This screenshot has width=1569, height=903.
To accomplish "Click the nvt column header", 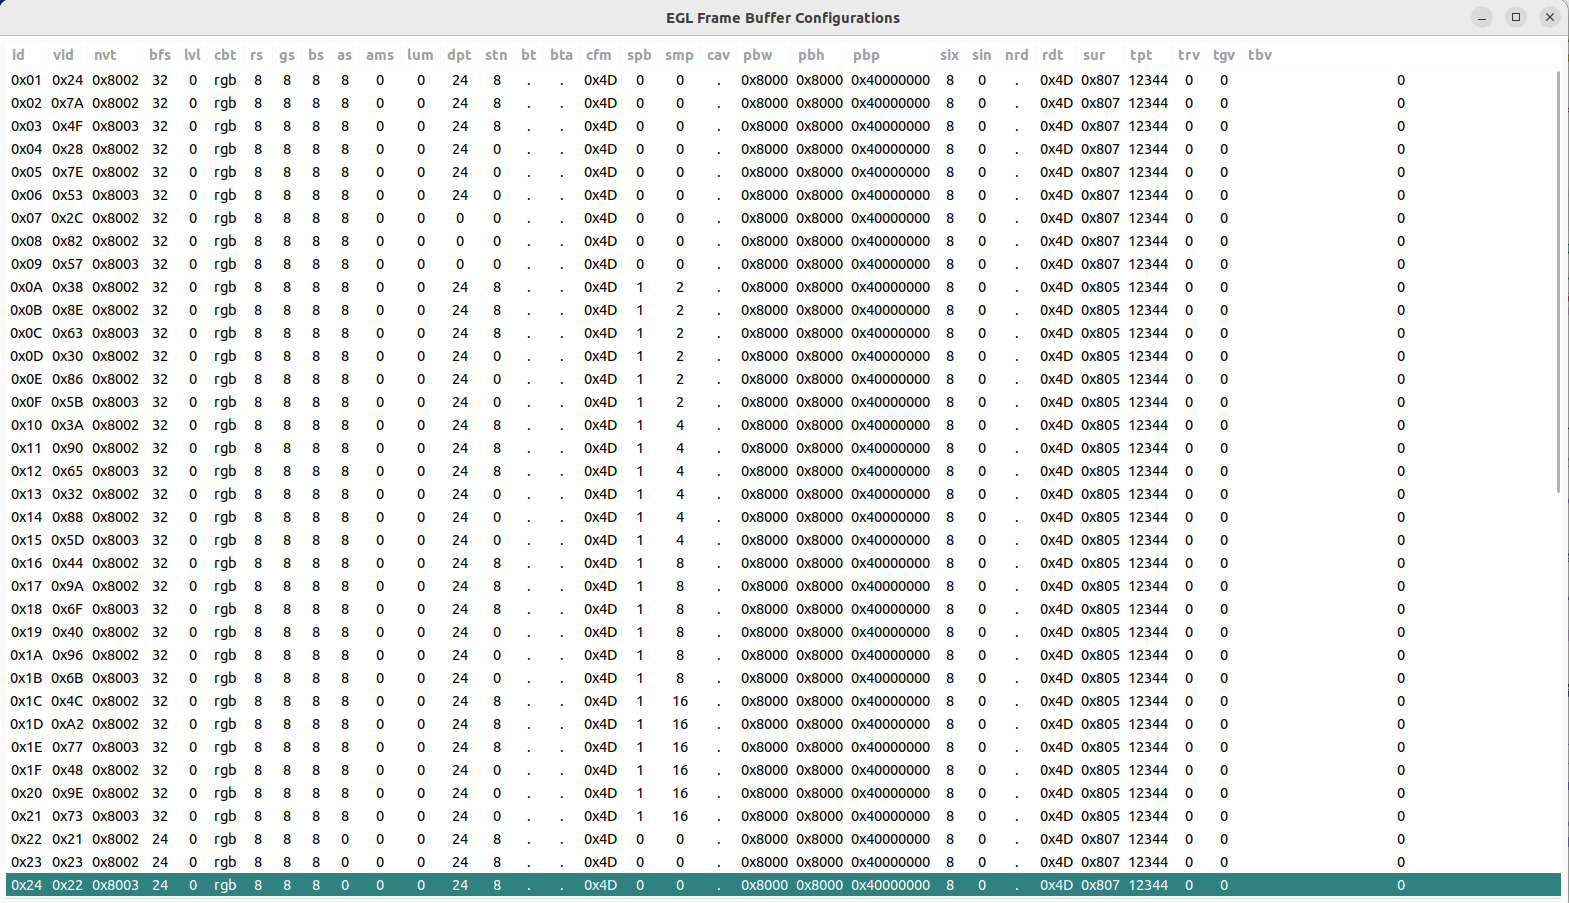I will [105, 55].
